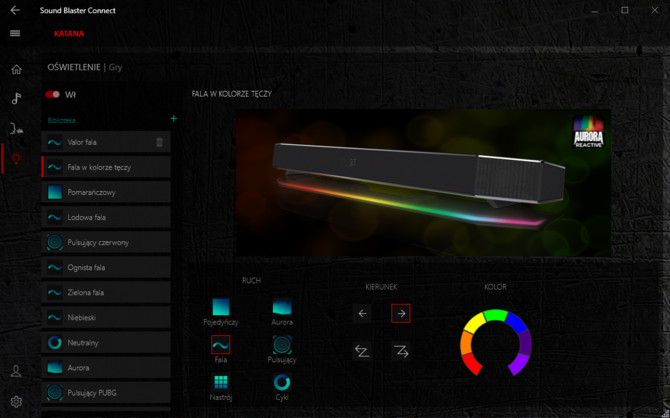Select the Niebieski preset
The height and width of the screenshot is (418, 670).
[106, 318]
